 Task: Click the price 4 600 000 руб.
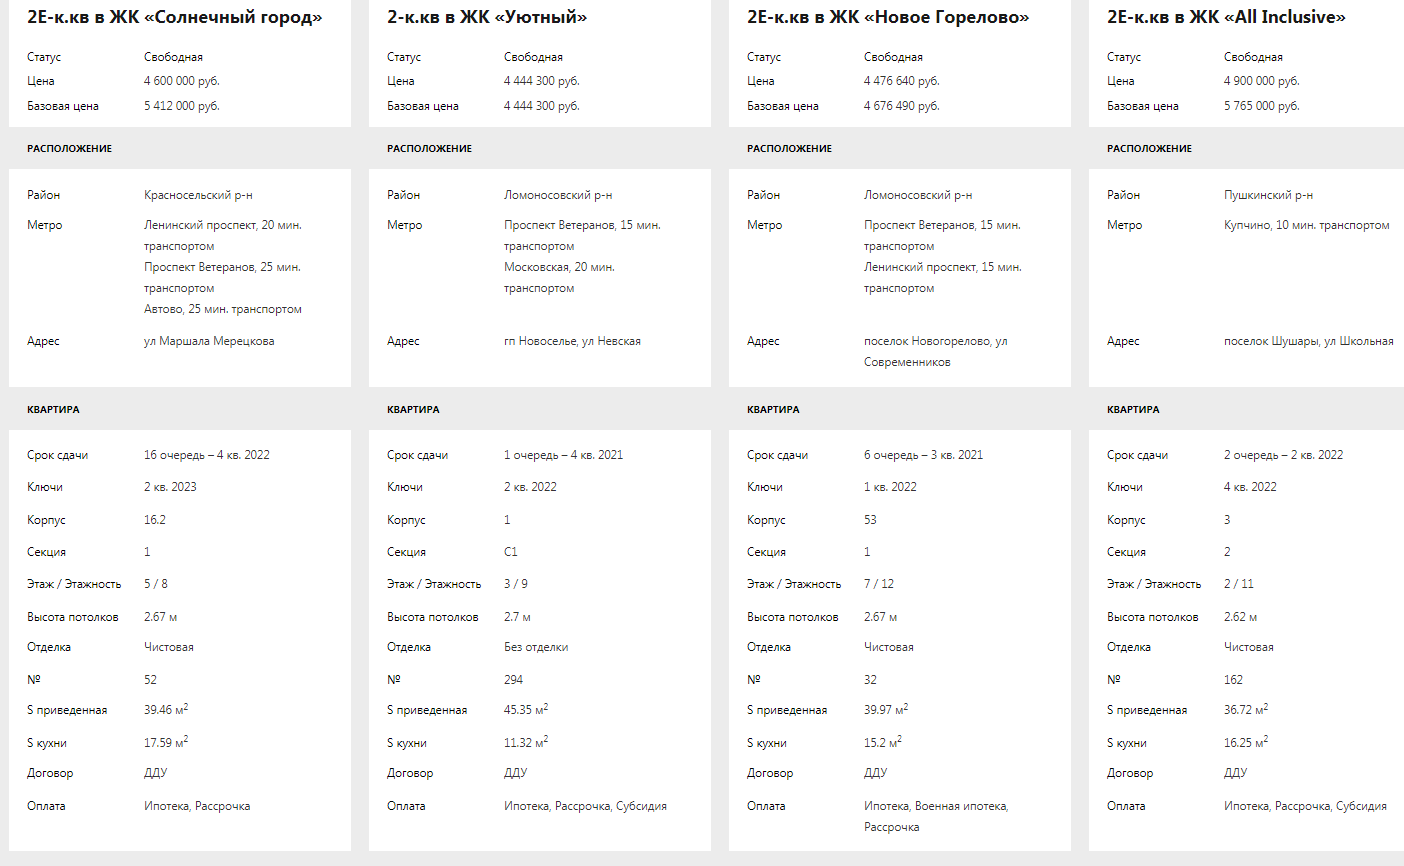(x=181, y=81)
